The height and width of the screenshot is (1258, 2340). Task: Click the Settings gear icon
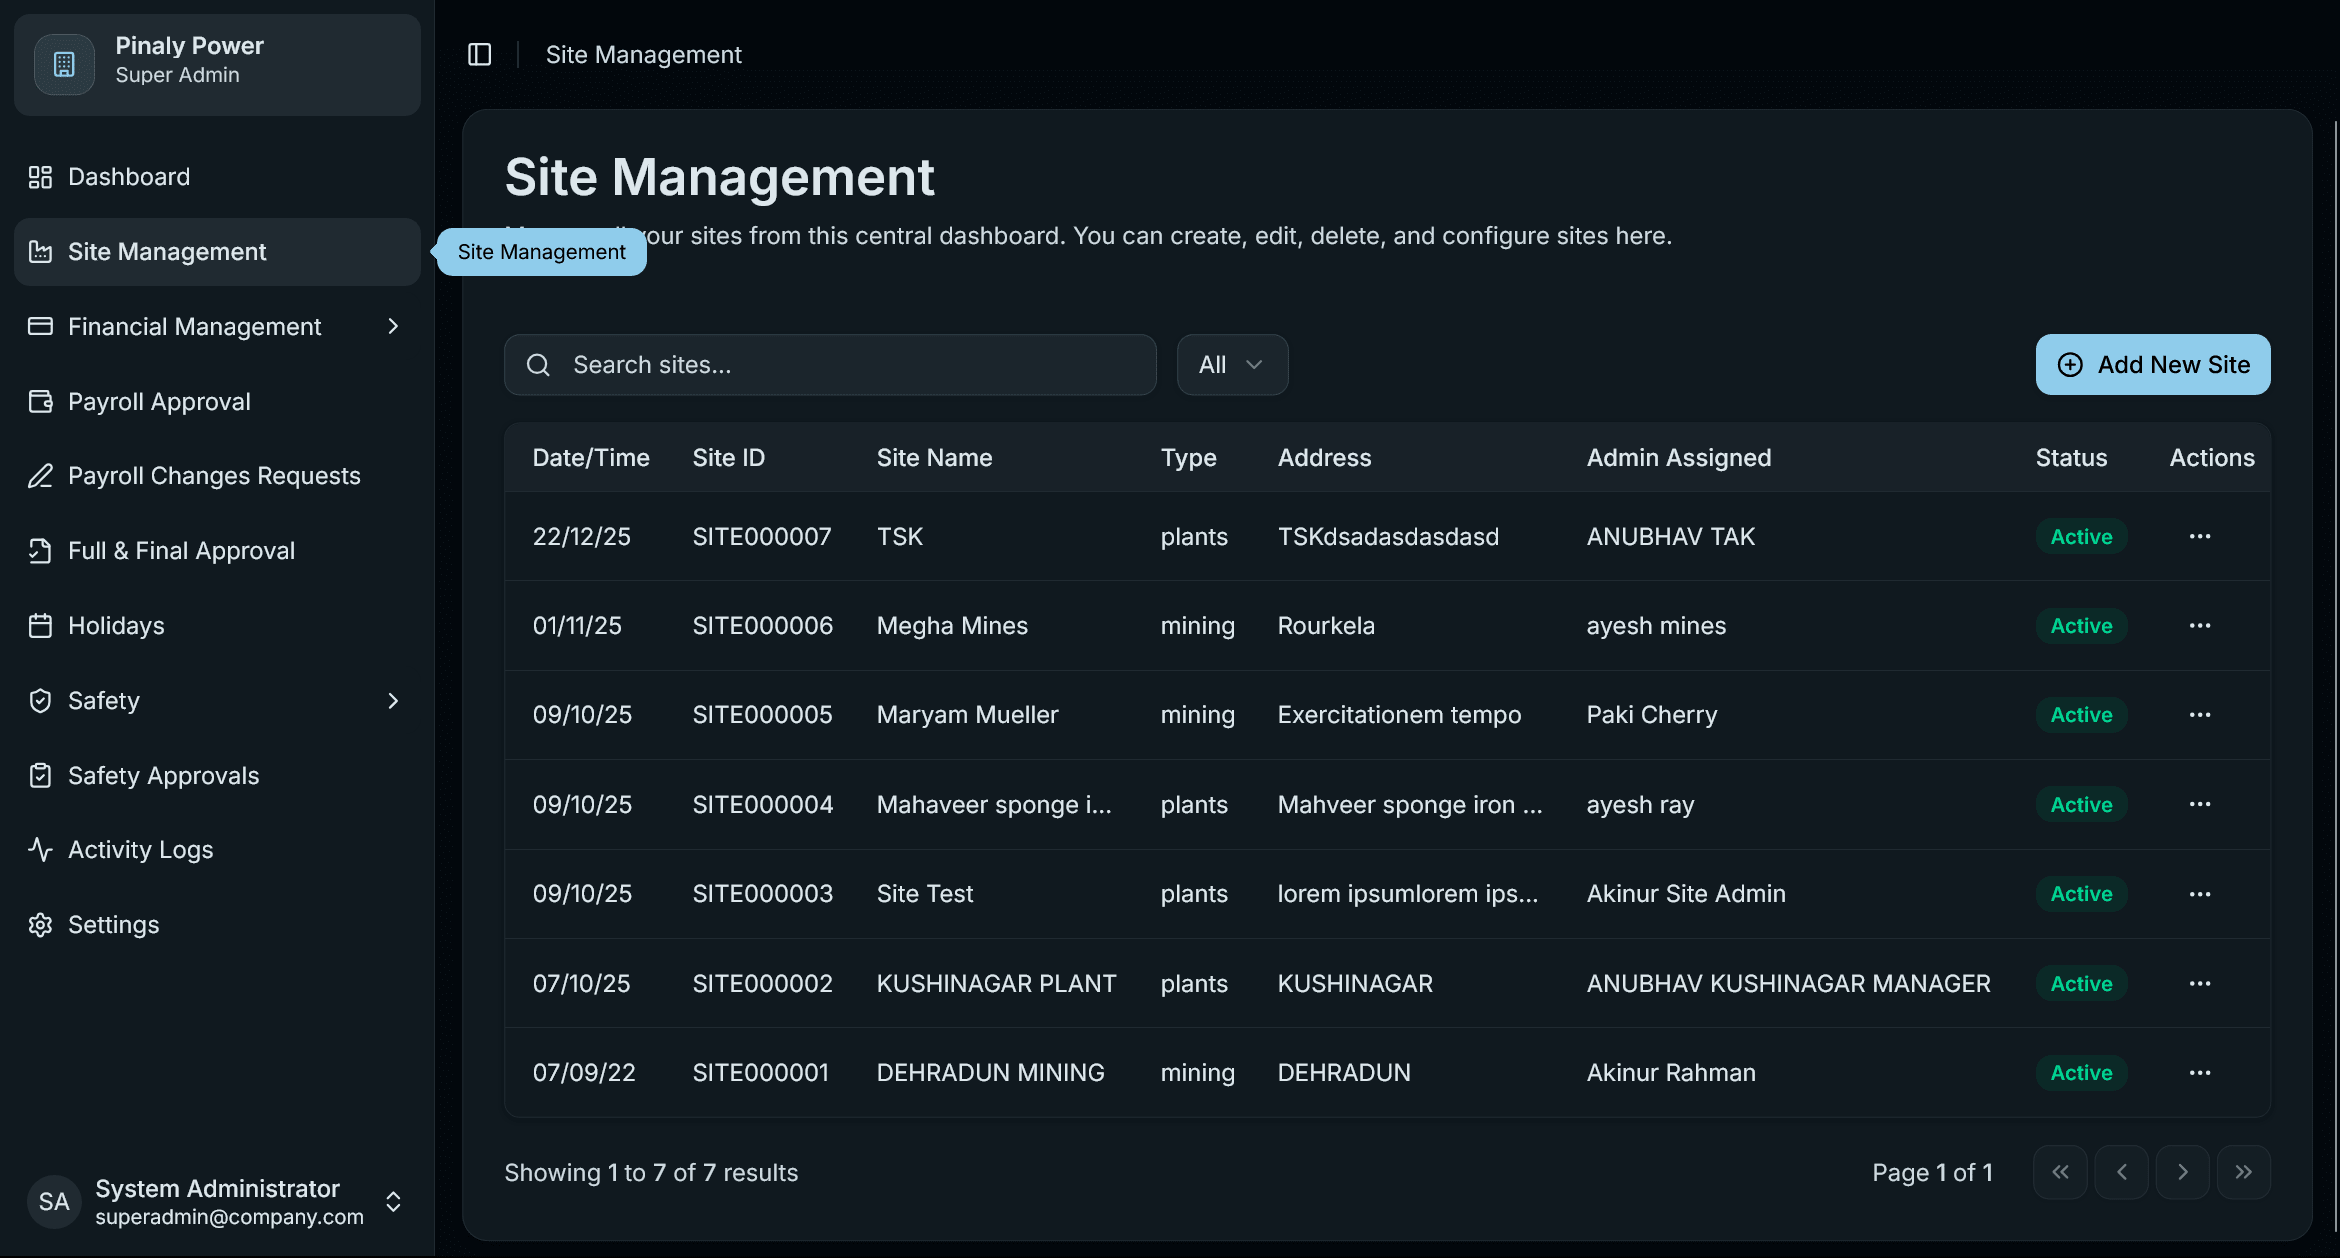[x=40, y=925]
